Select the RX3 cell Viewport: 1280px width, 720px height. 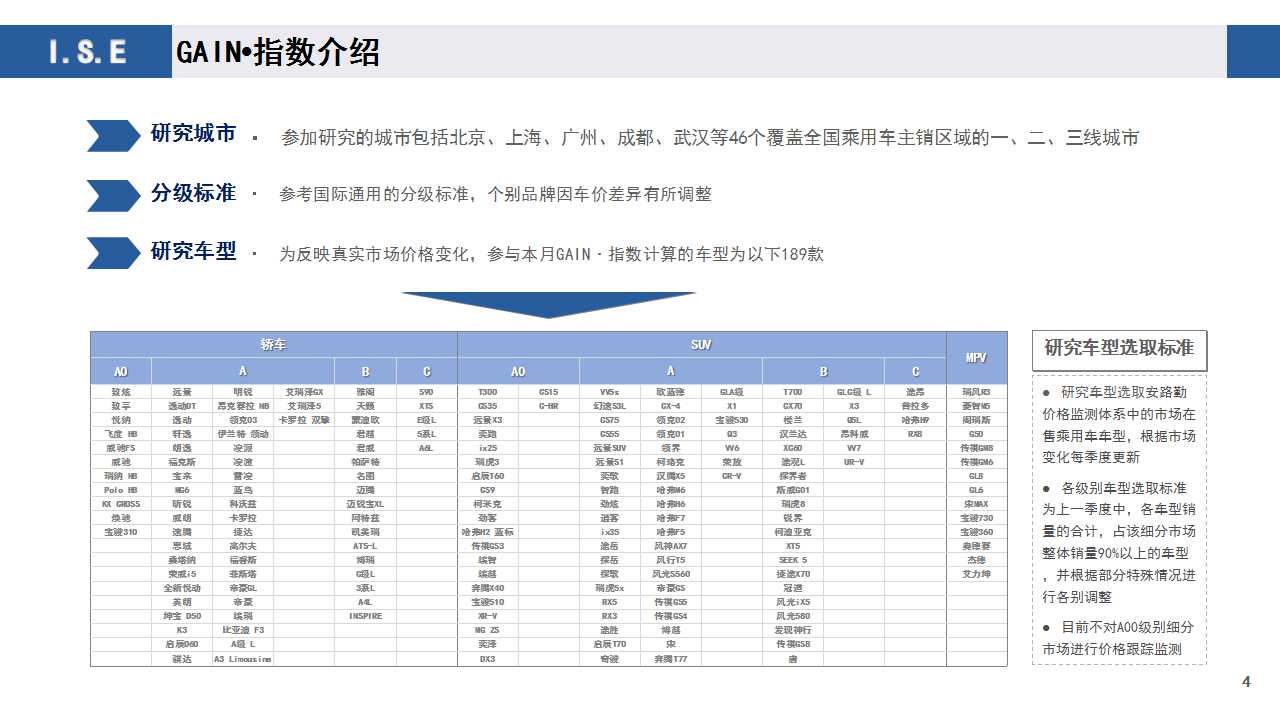[x=609, y=616]
